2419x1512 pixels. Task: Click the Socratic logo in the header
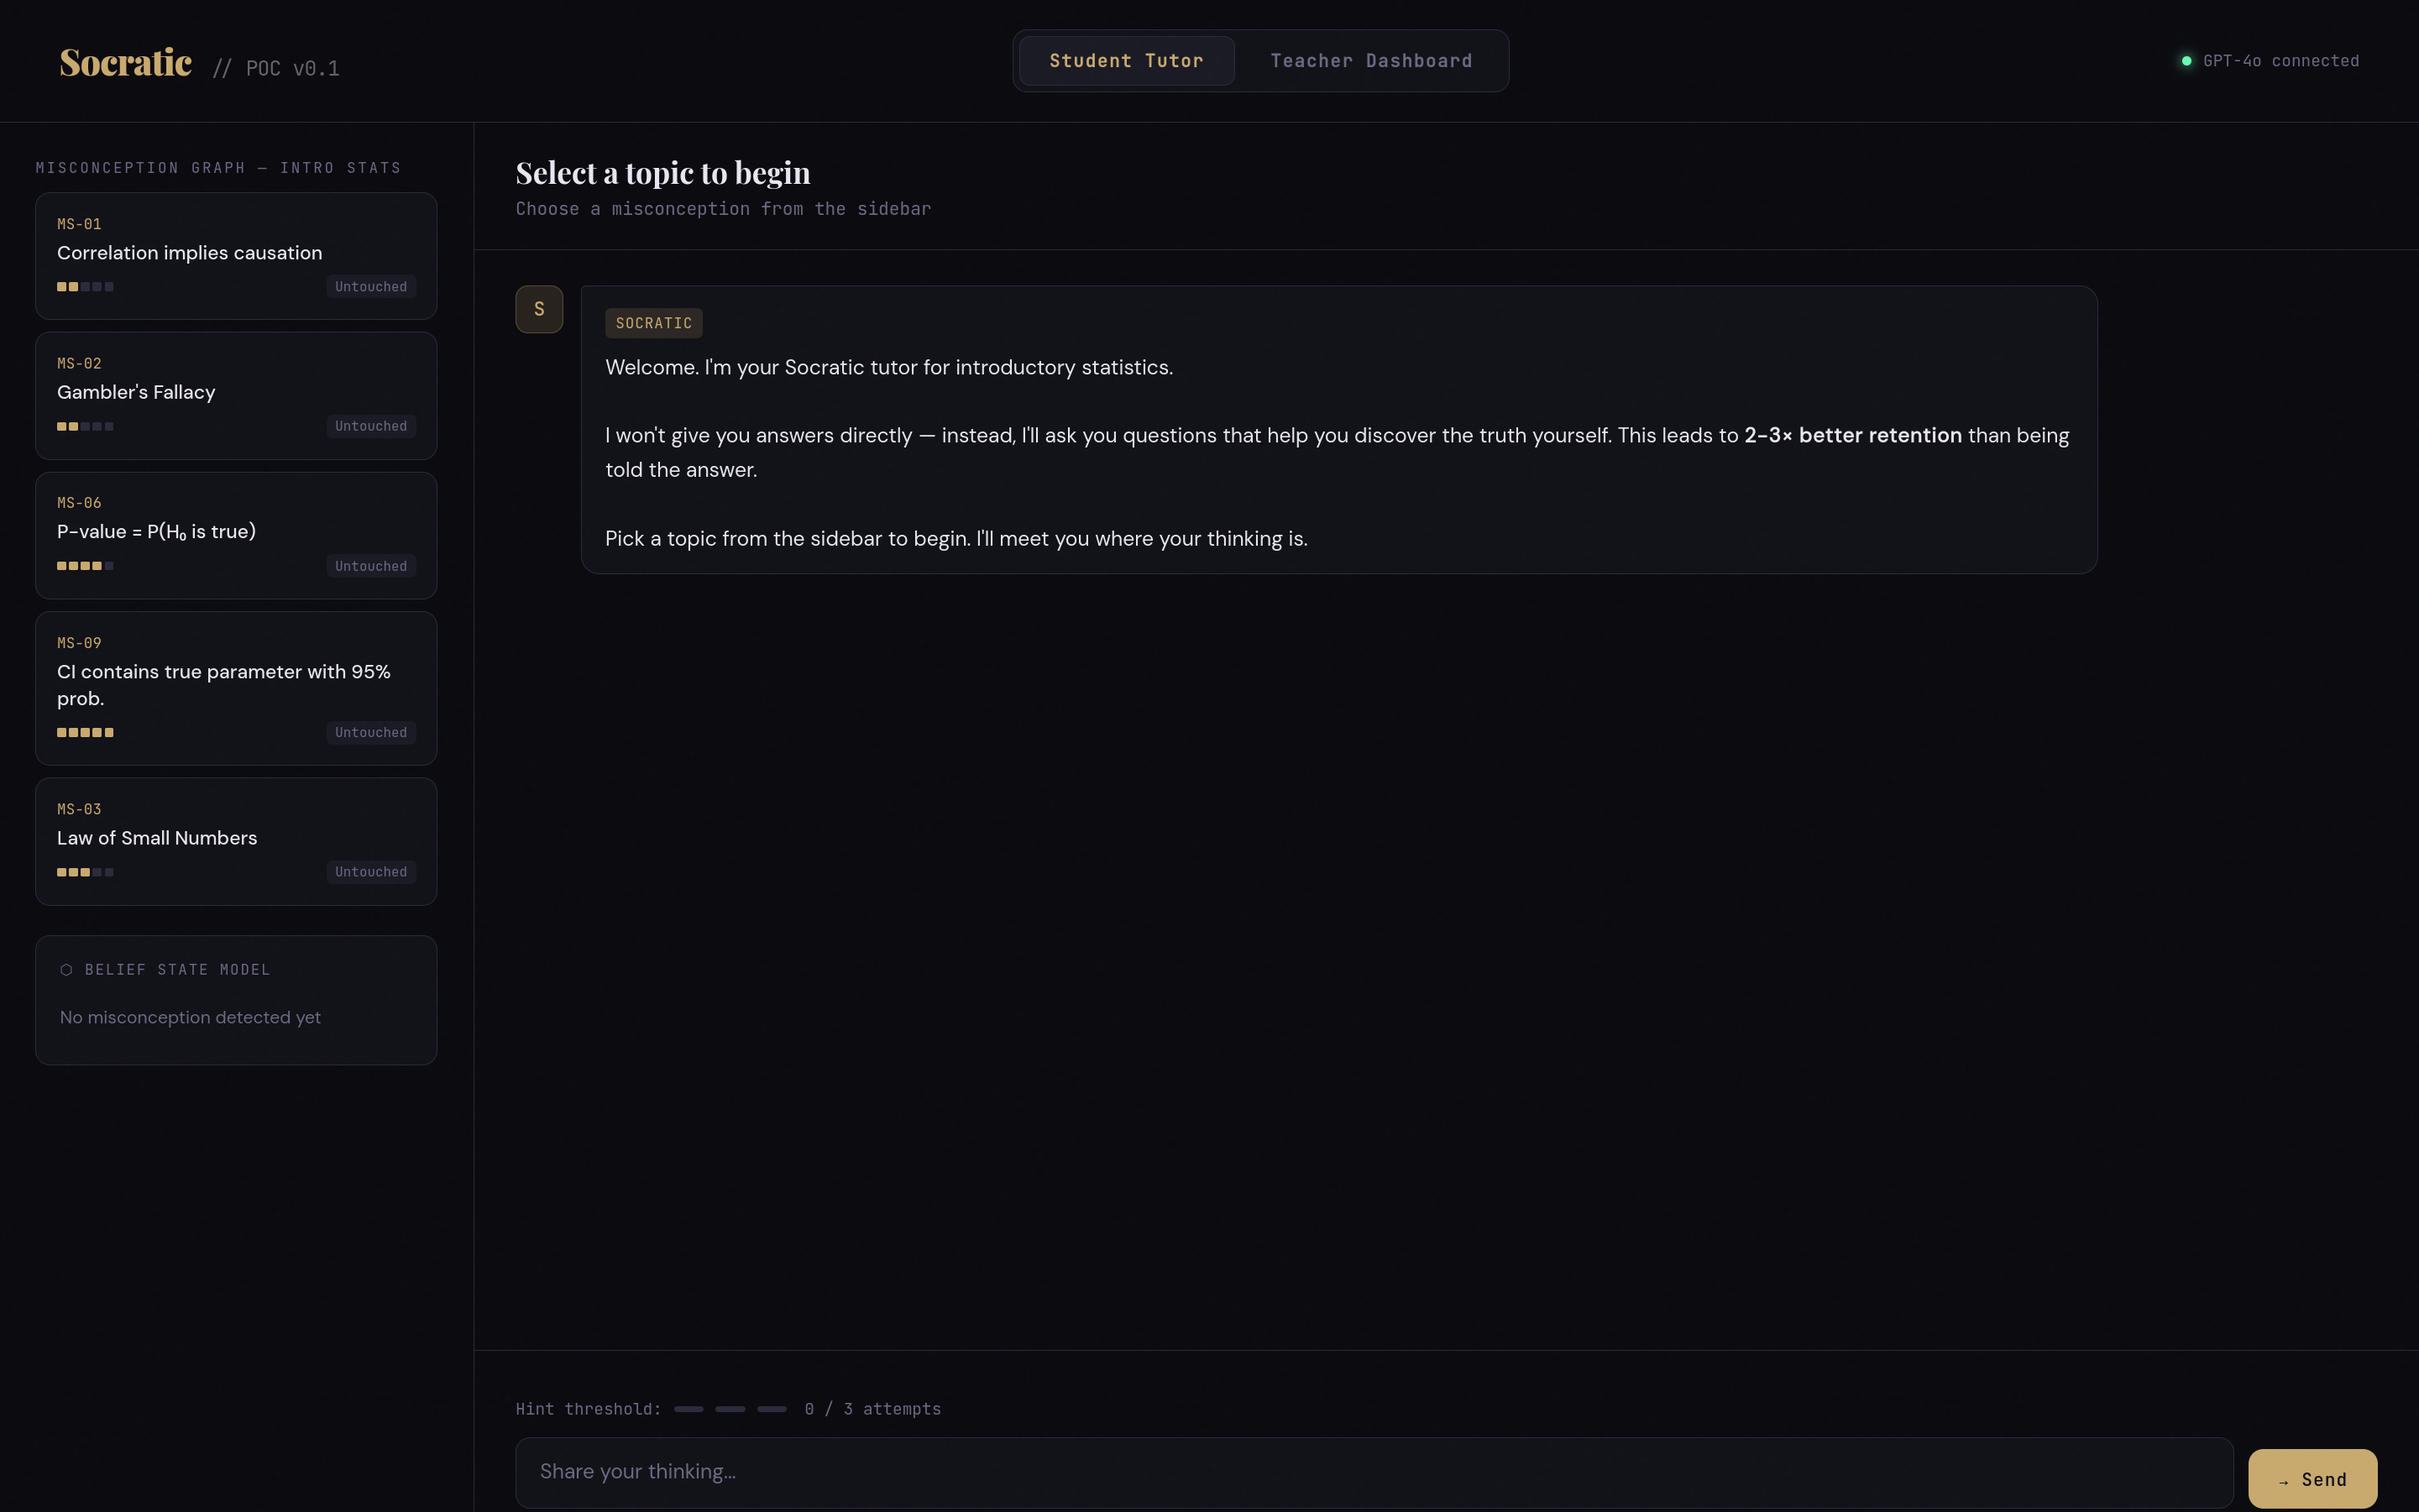(126, 63)
